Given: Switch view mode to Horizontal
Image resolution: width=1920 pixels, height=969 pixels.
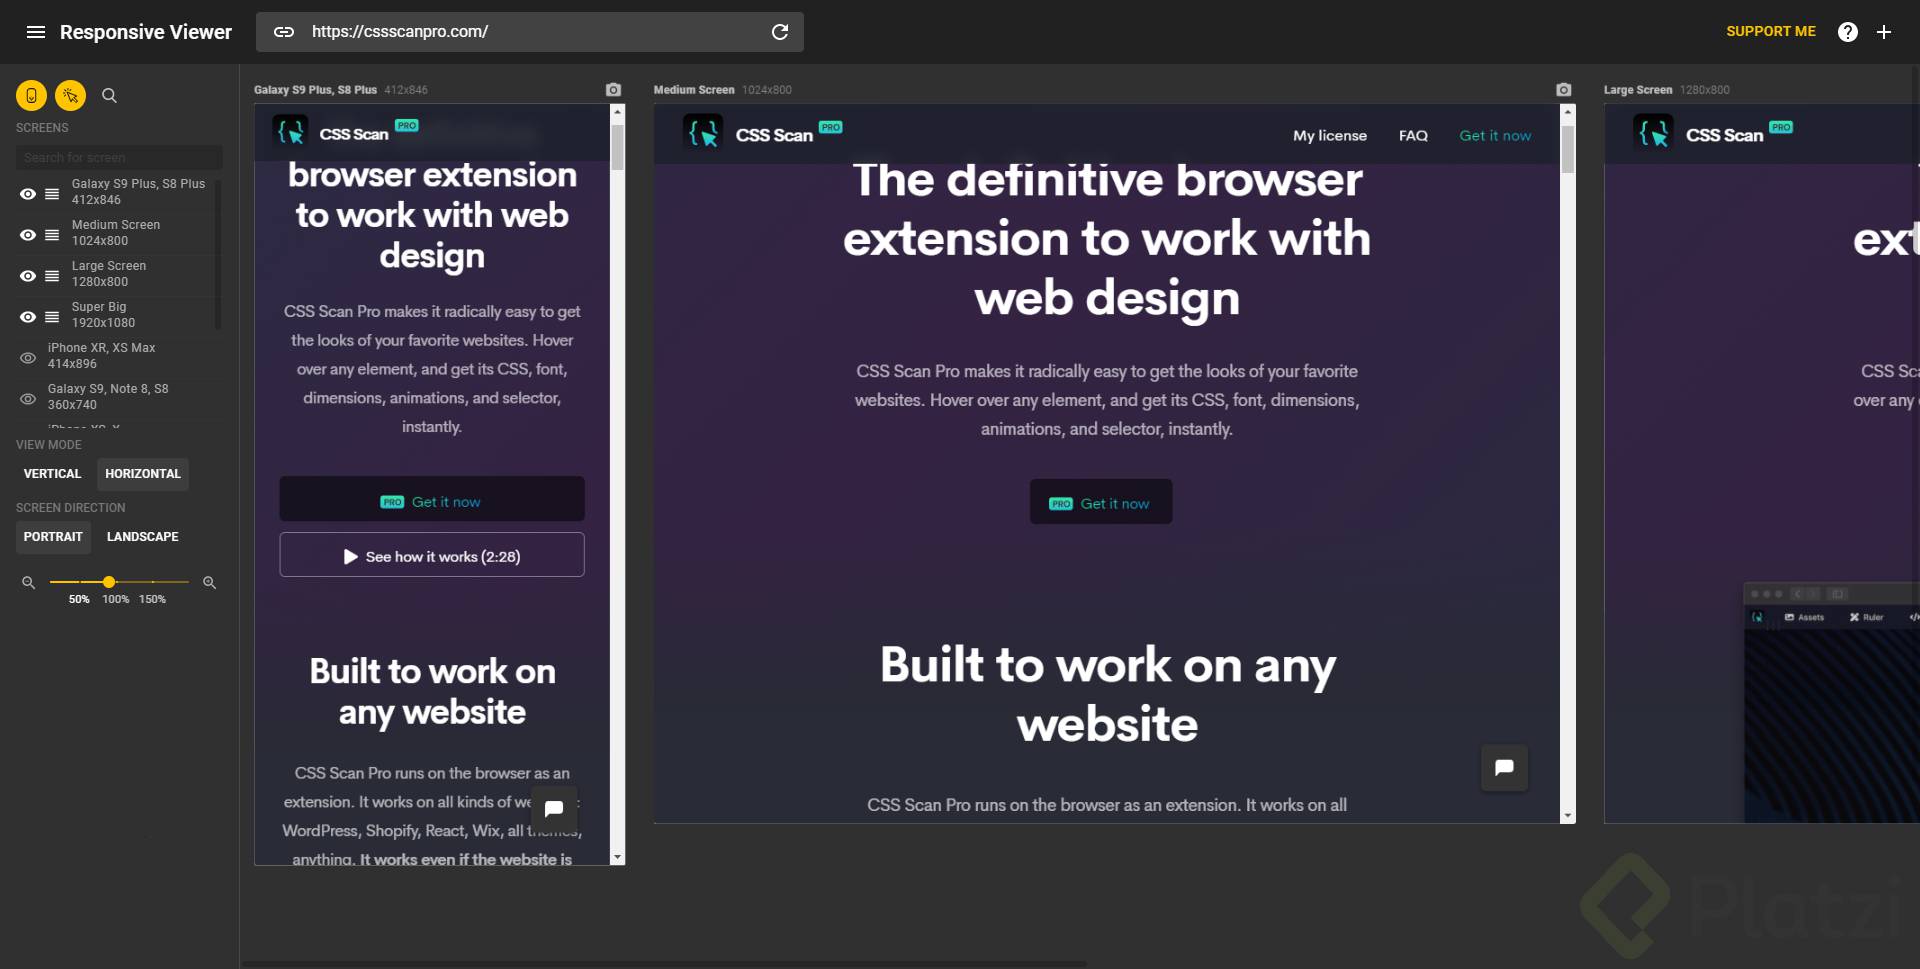Looking at the screenshot, I should [143, 474].
